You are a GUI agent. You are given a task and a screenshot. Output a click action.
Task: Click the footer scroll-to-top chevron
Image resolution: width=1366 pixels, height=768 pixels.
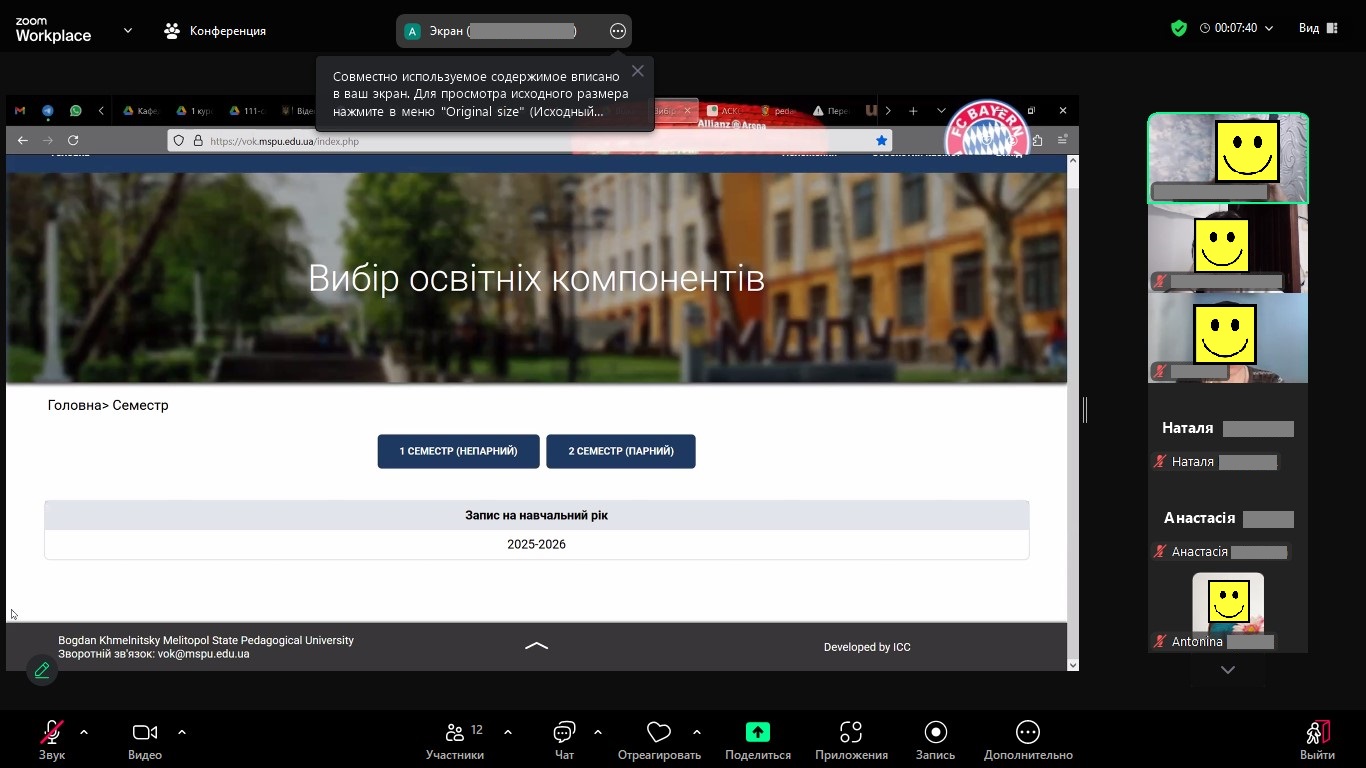(x=537, y=646)
